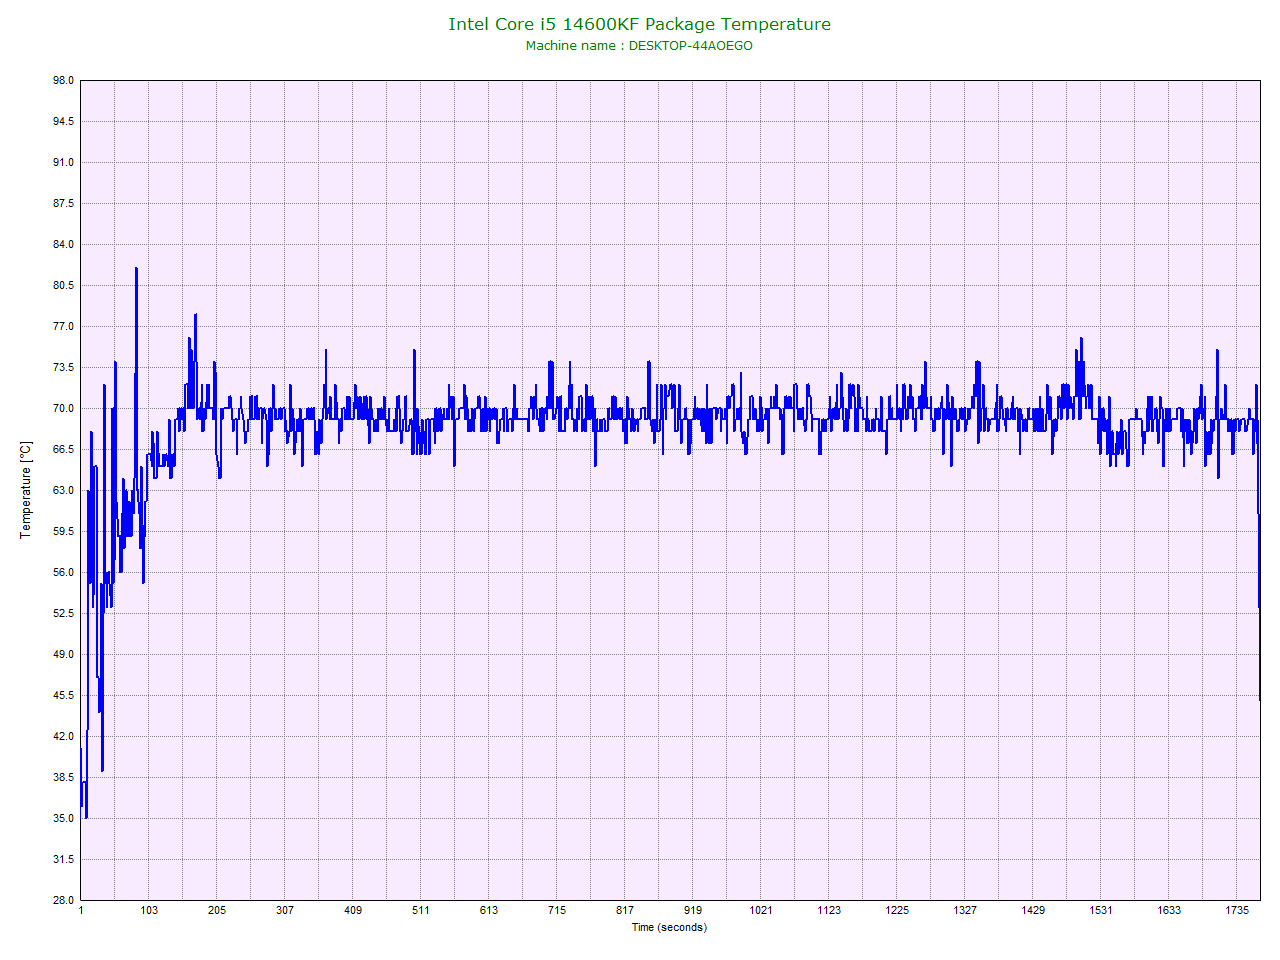This screenshot has height=960, width=1280.
Task: Select the 307 seconds tick label
Action: [x=285, y=910]
